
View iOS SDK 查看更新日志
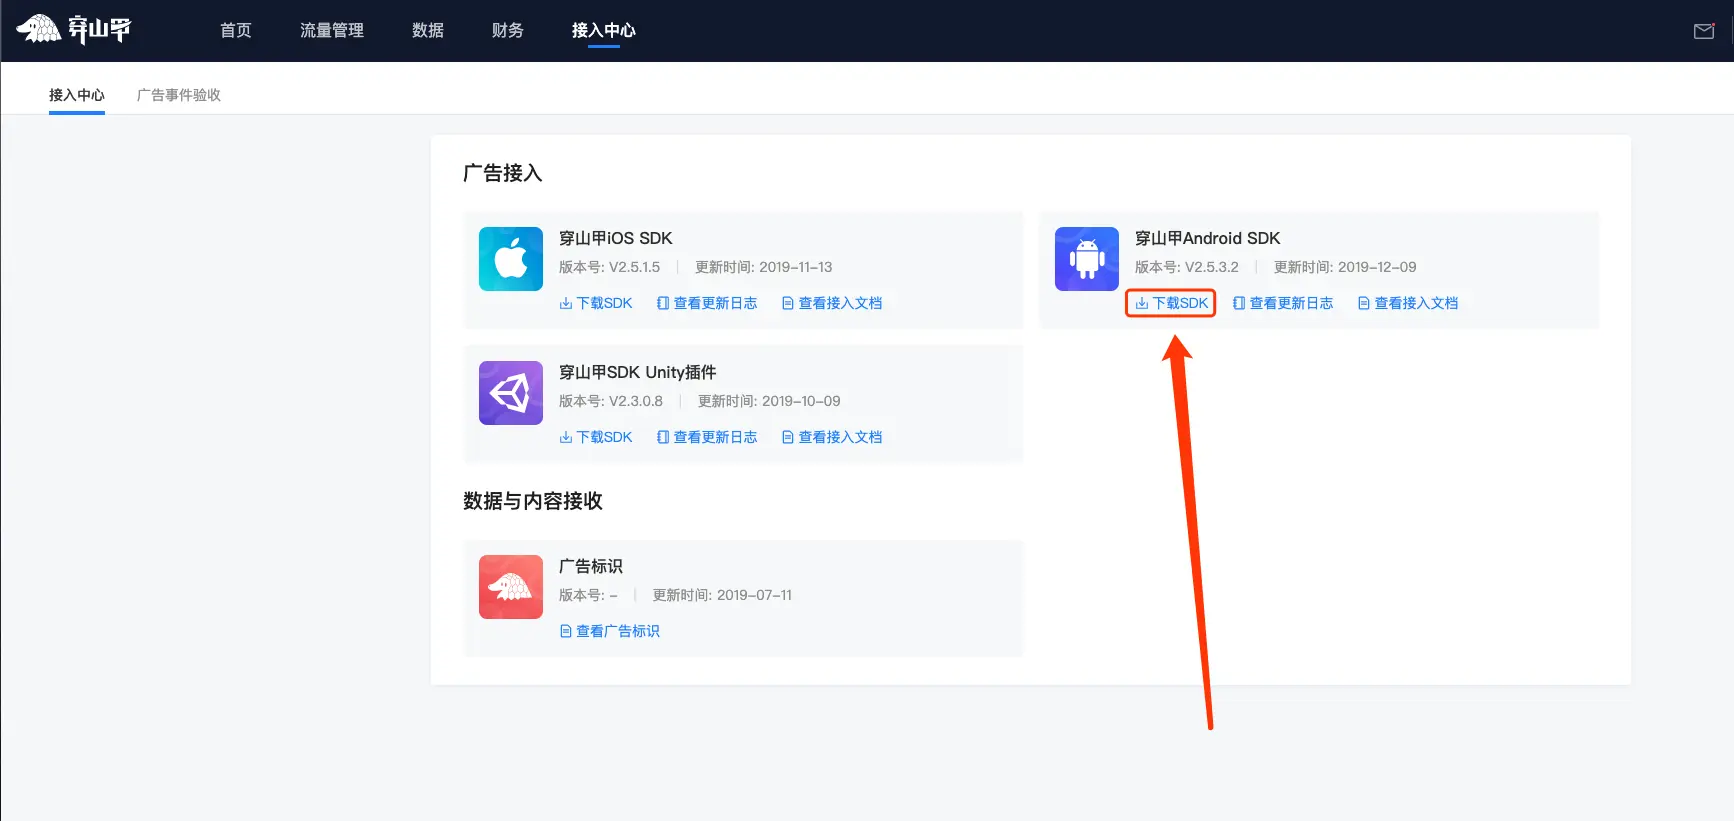click(x=707, y=303)
